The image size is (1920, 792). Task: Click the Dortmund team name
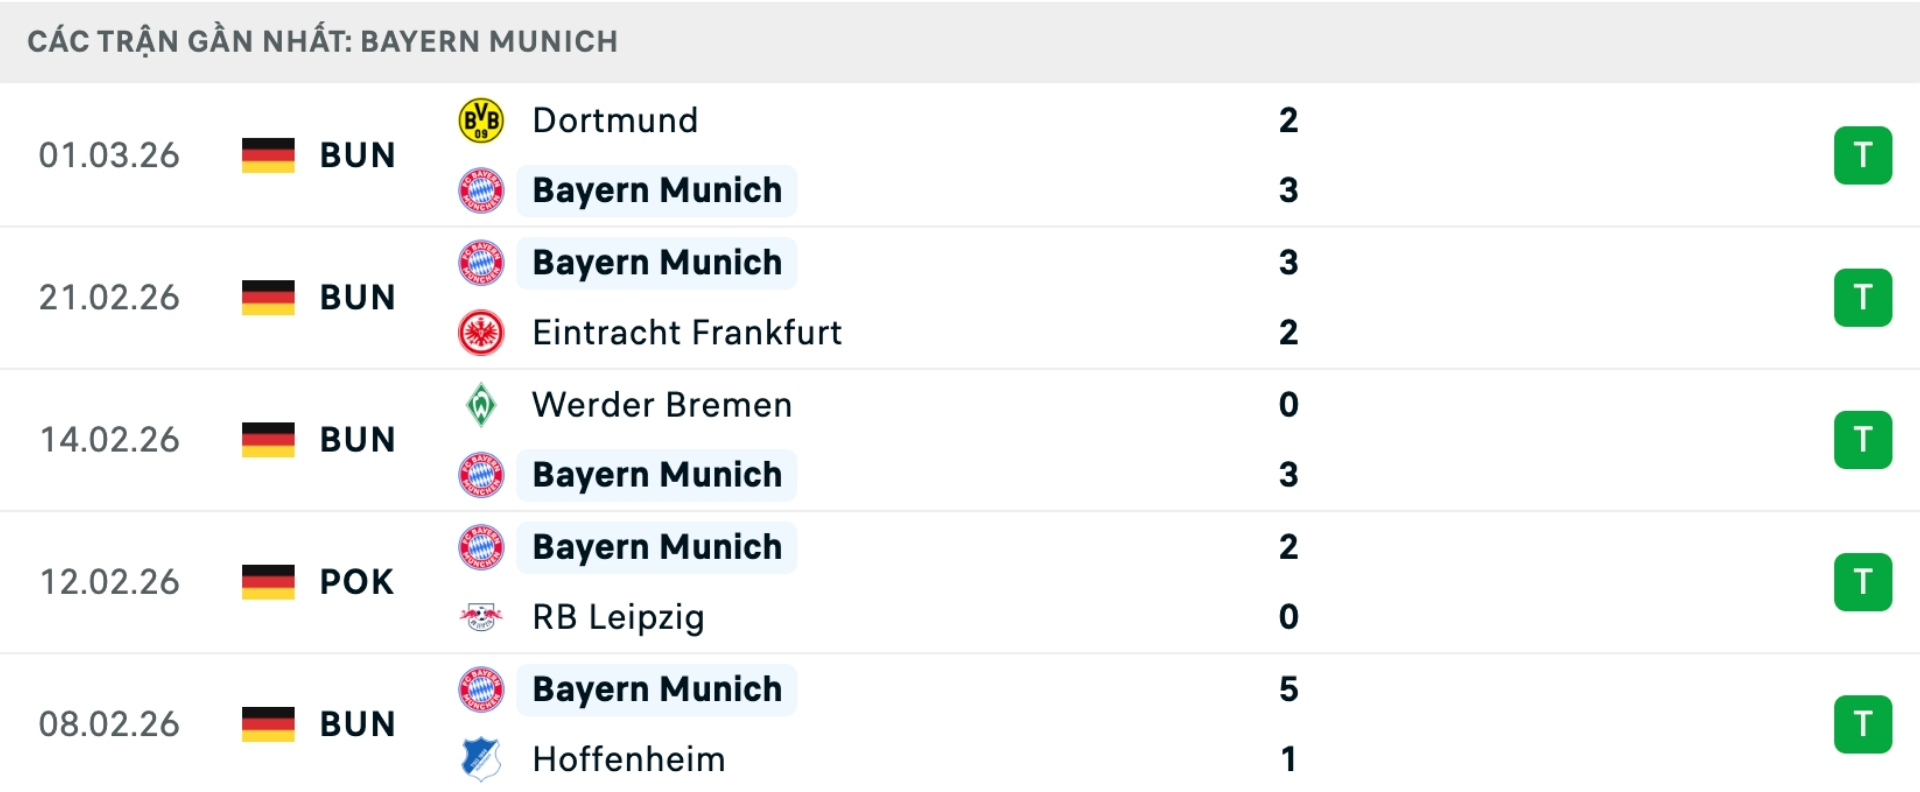click(x=615, y=120)
